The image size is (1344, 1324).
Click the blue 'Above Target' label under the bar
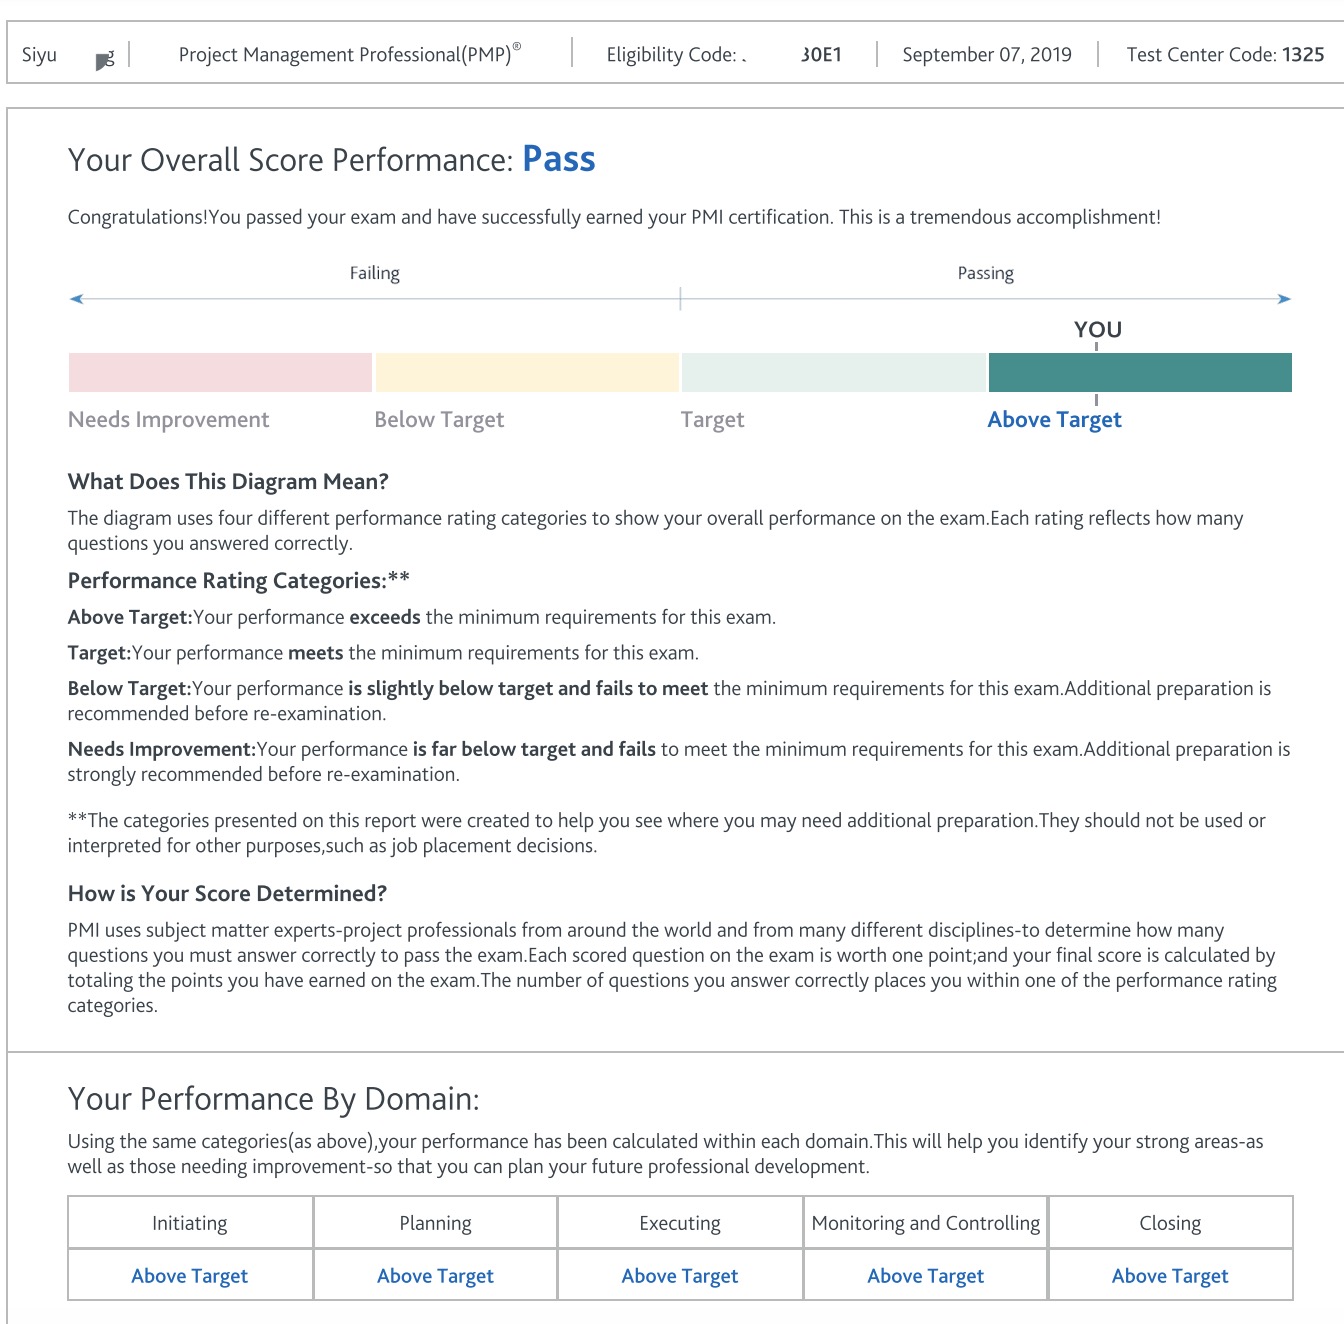pos(1055,420)
